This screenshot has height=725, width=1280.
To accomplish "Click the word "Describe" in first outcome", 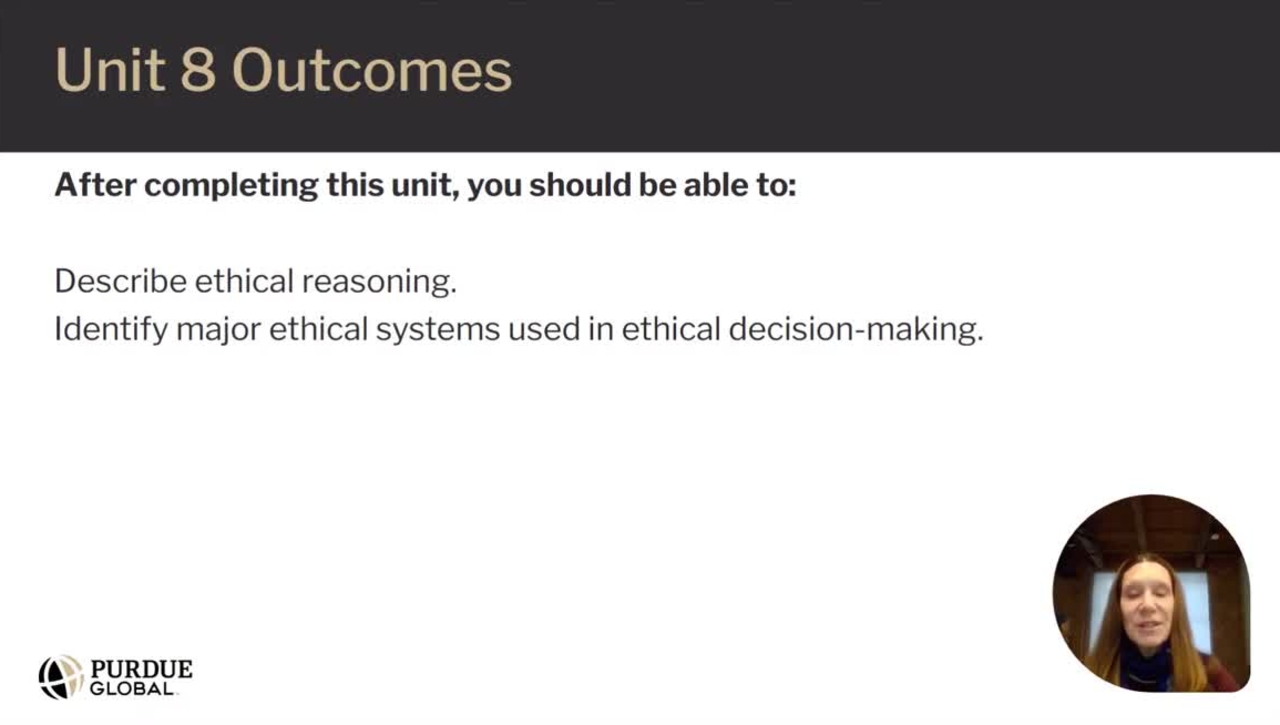I will pyautogui.click(x=120, y=281).
